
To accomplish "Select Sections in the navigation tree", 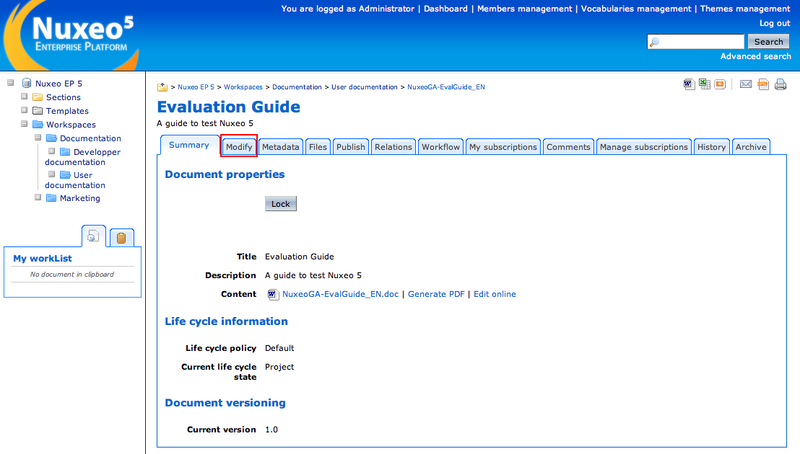I will [x=63, y=97].
